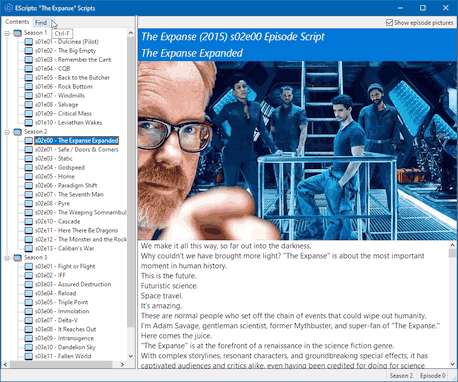Click the s01e03 Remember the Cant episode icon
The width and height of the screenshot is (458, 382).
coord(29,60)
